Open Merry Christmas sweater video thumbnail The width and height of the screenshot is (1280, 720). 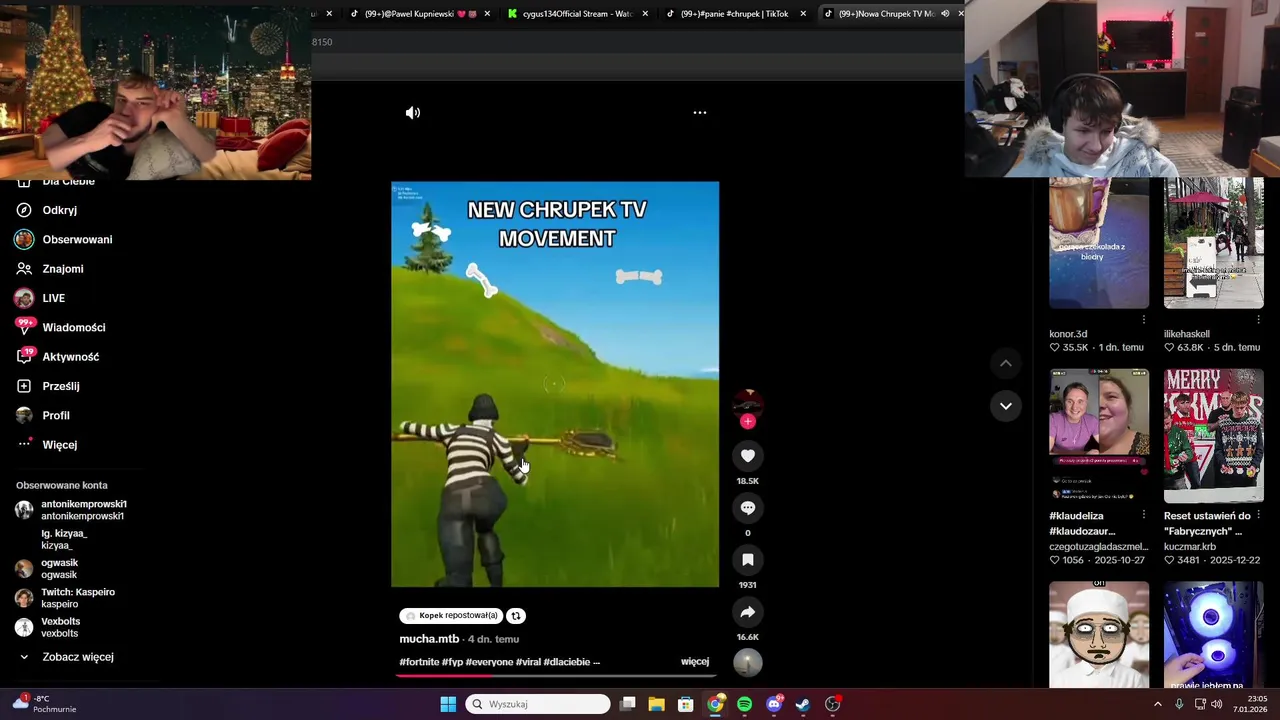(x=1214, y=436)
